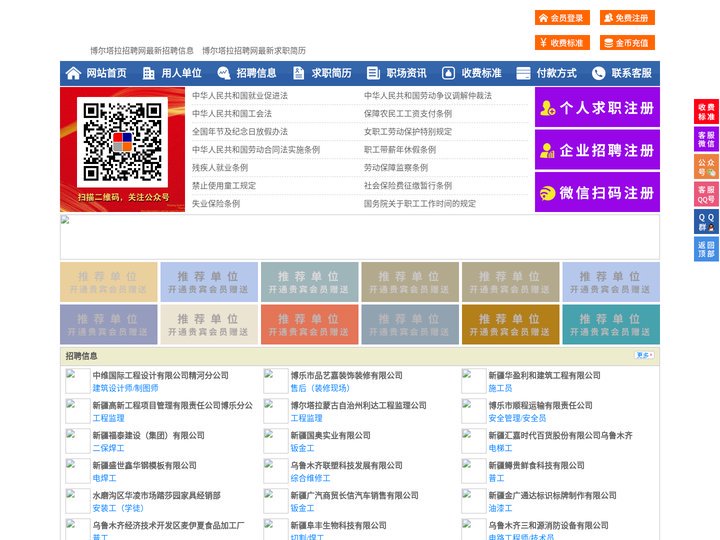720x540 pixels.
Task: Open 博尔塔拉招聘网最新求职简历 link
Action: (x=254, y=51)
